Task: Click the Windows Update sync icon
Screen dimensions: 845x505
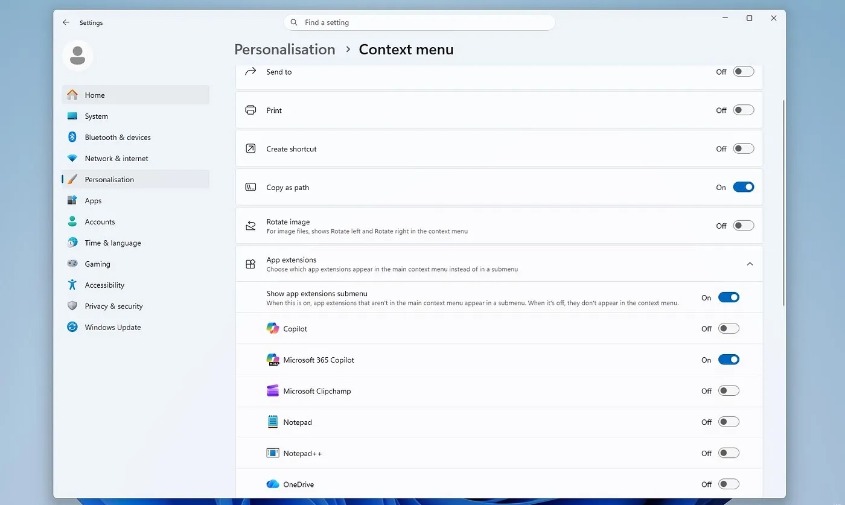Action: pos(72,327)
